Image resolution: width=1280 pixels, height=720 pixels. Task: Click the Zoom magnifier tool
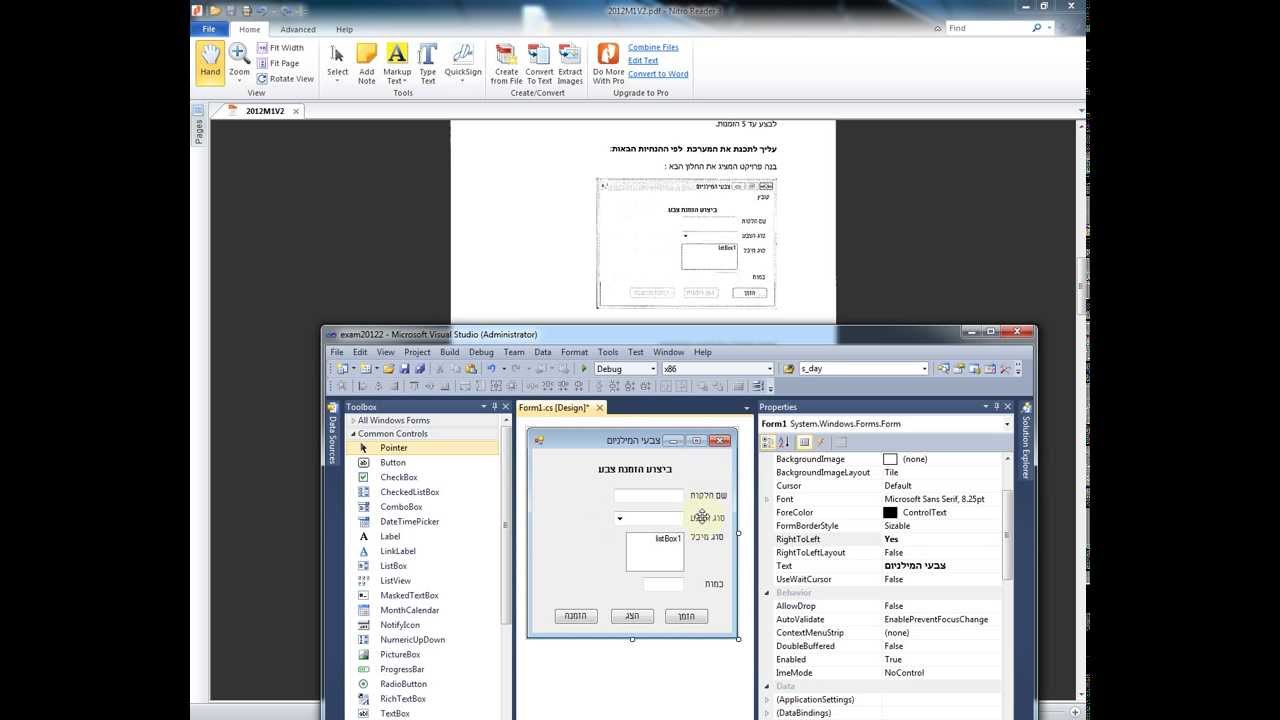[239, 62]
